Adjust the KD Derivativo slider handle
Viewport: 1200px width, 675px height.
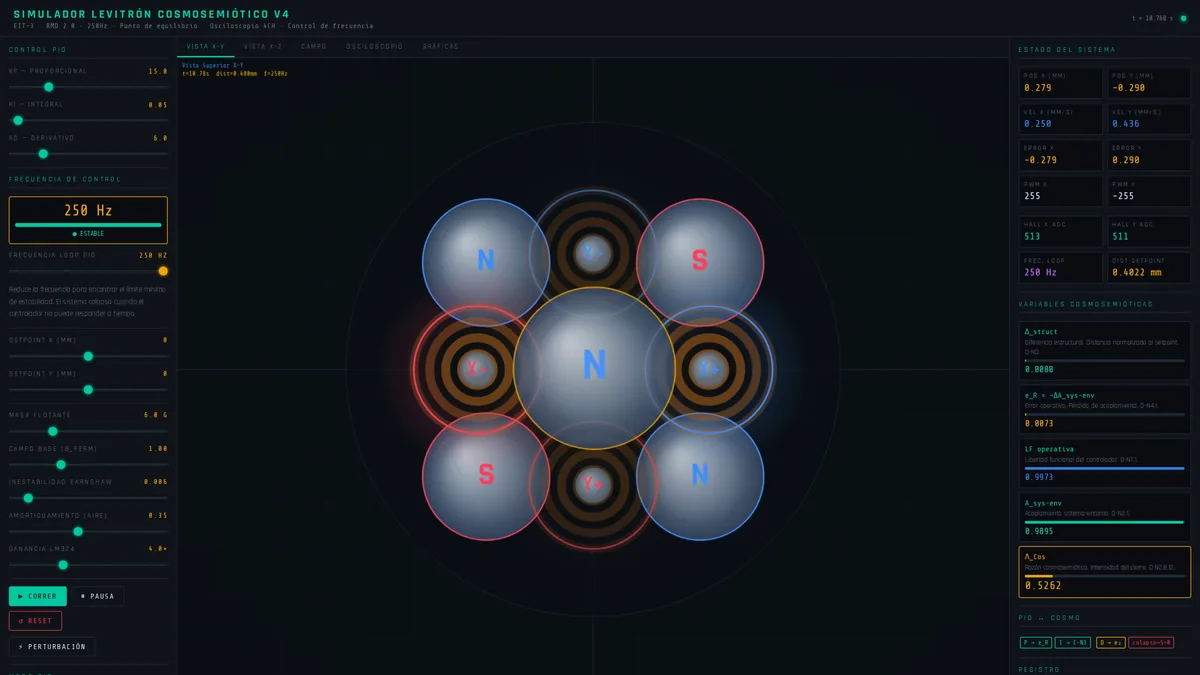point(43,153)
